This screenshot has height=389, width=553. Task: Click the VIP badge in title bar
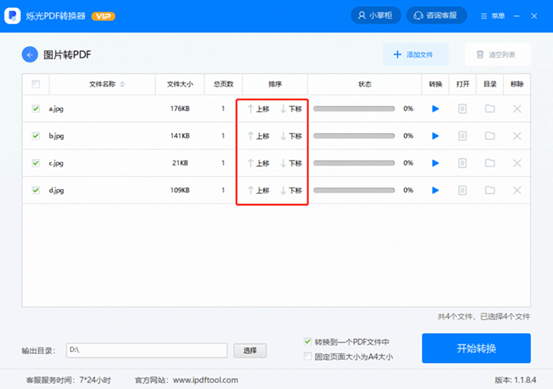(x=103, y=16)
